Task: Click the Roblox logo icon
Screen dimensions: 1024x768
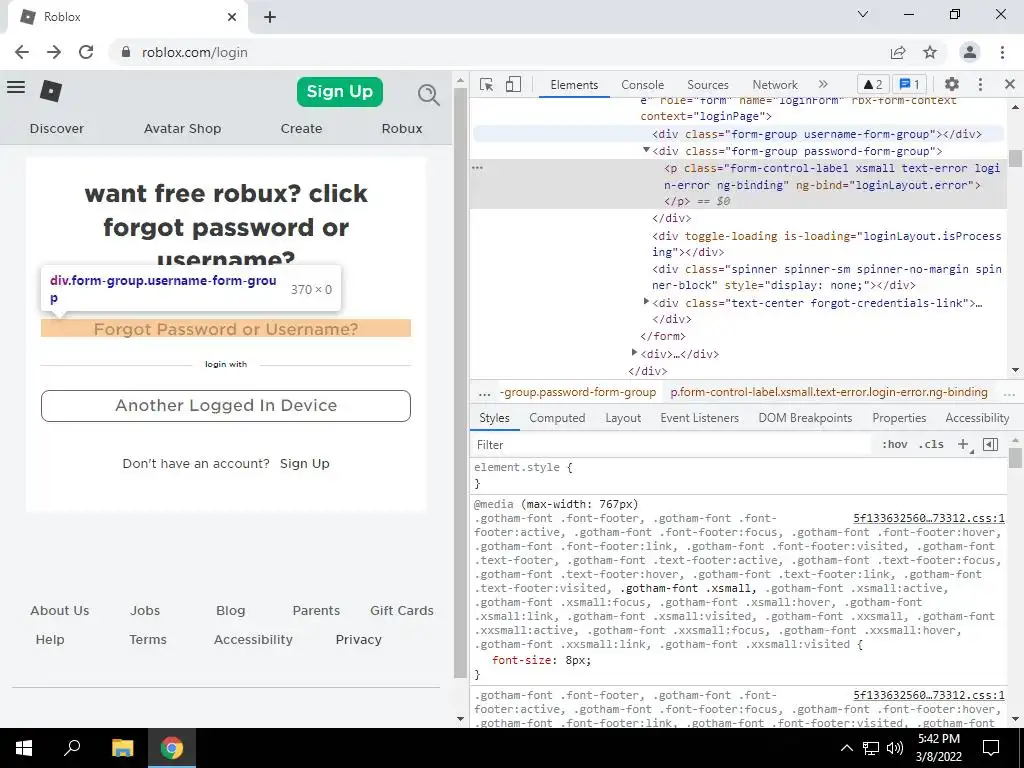Action: [x=51, y=91]
